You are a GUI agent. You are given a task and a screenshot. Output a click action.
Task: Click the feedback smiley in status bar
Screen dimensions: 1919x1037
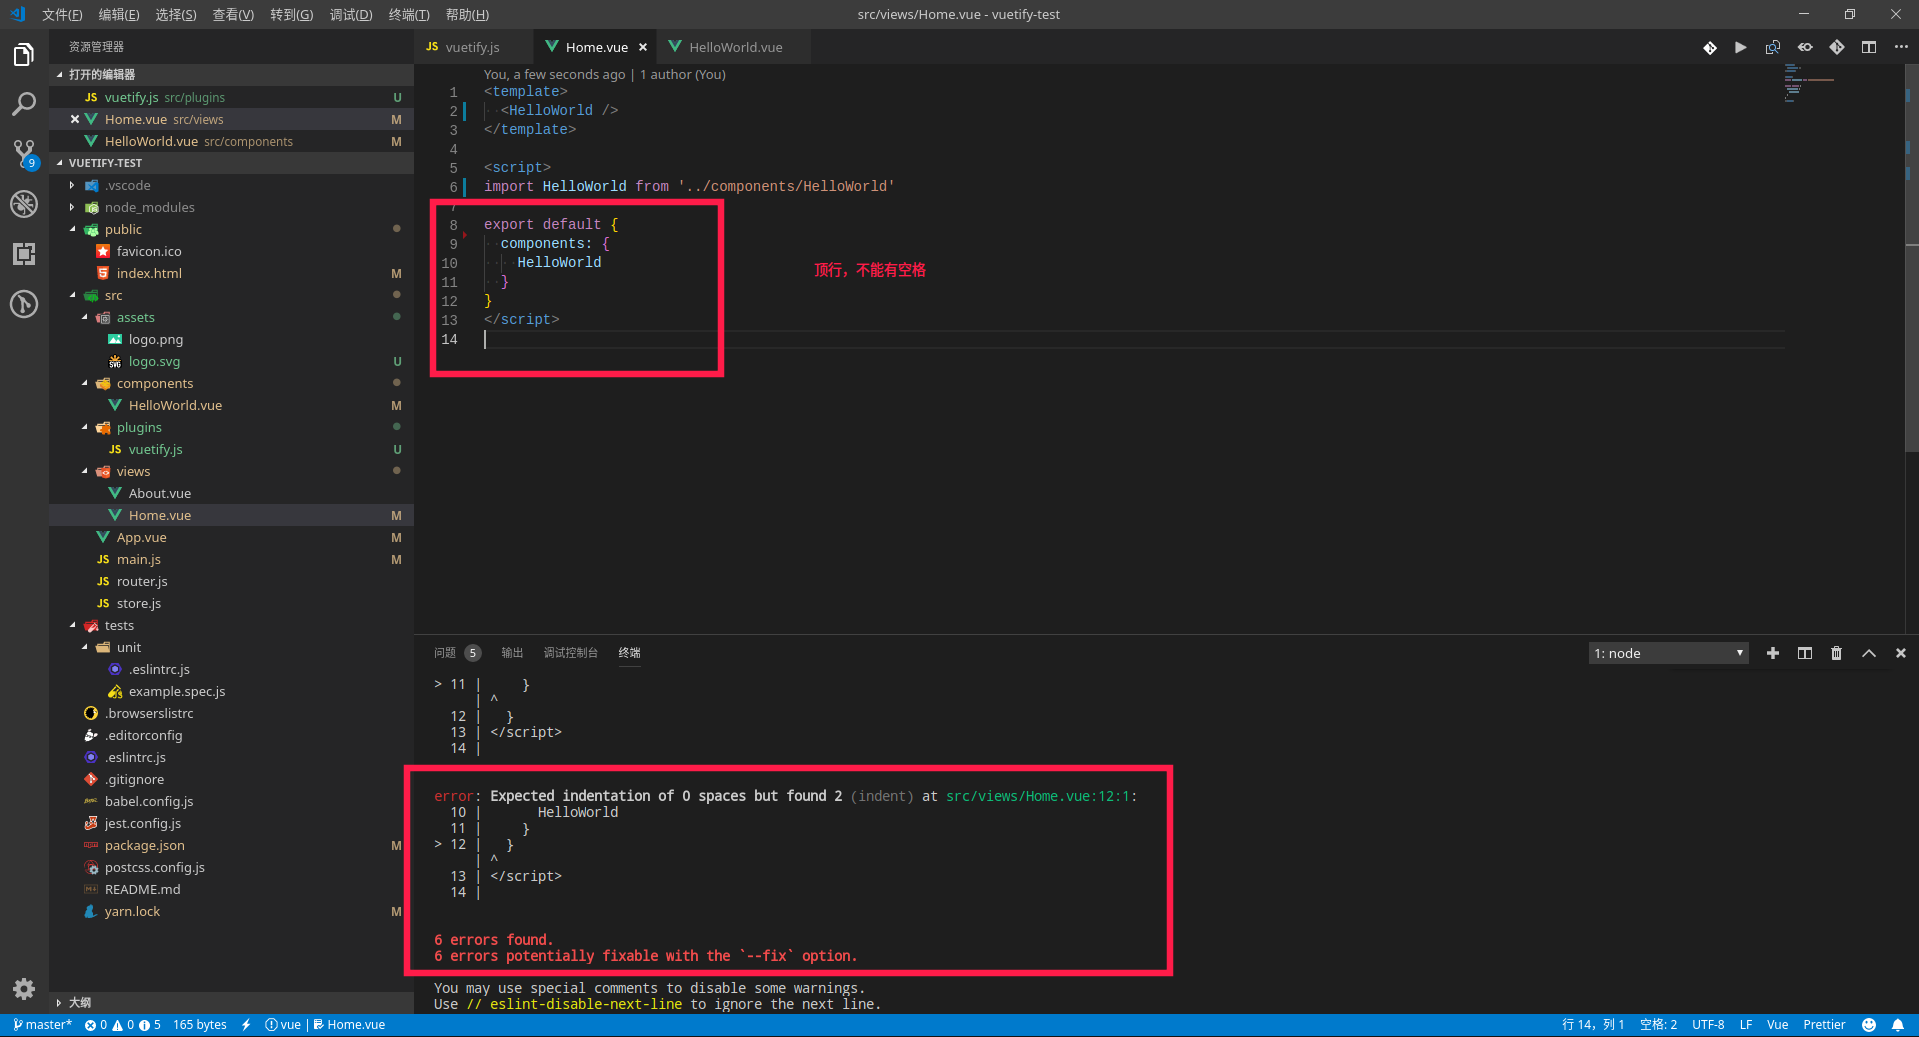click(x=1869, y=1025)
